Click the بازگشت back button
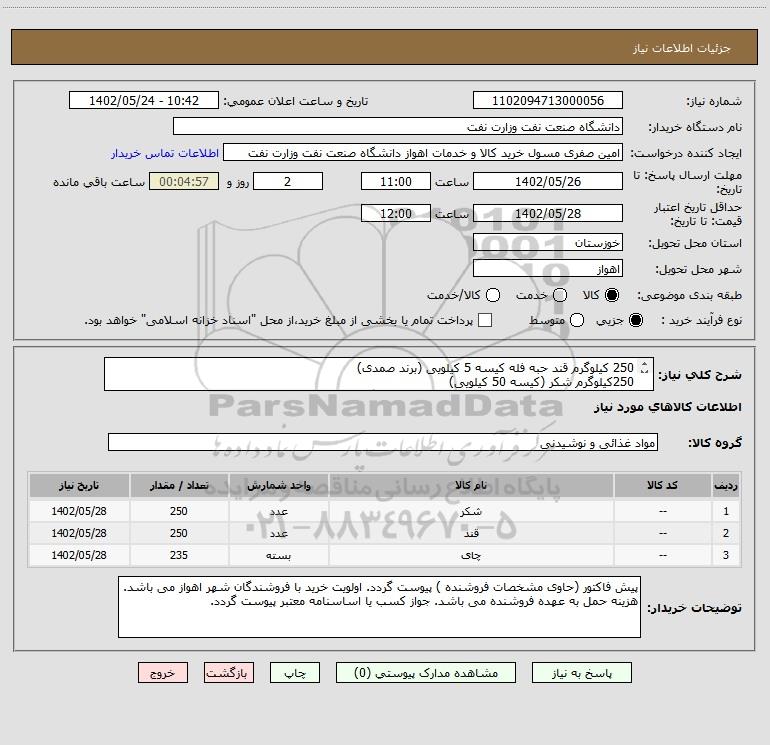The image size is (770, 745). point(229,673)
